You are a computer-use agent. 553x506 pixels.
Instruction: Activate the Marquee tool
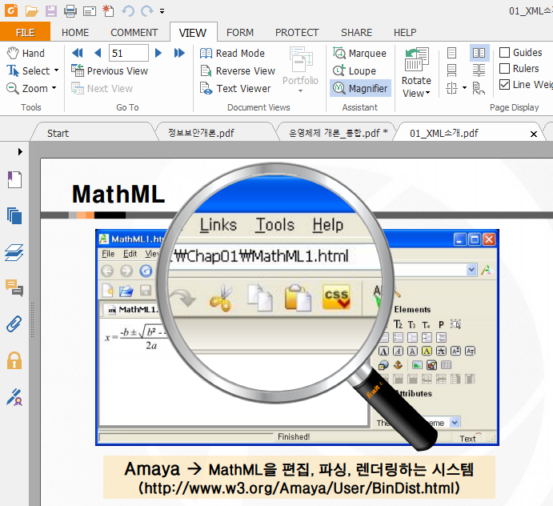point(360,53)
